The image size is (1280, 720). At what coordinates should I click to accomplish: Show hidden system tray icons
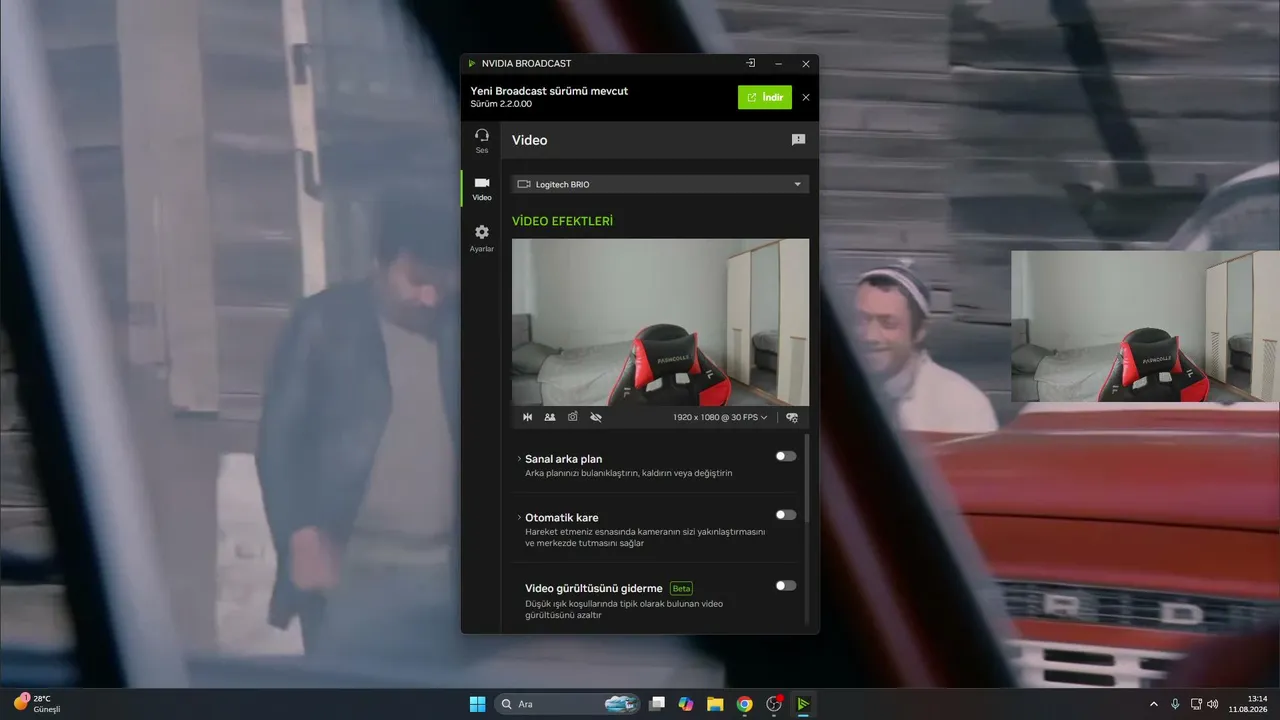click(1154, 704)
